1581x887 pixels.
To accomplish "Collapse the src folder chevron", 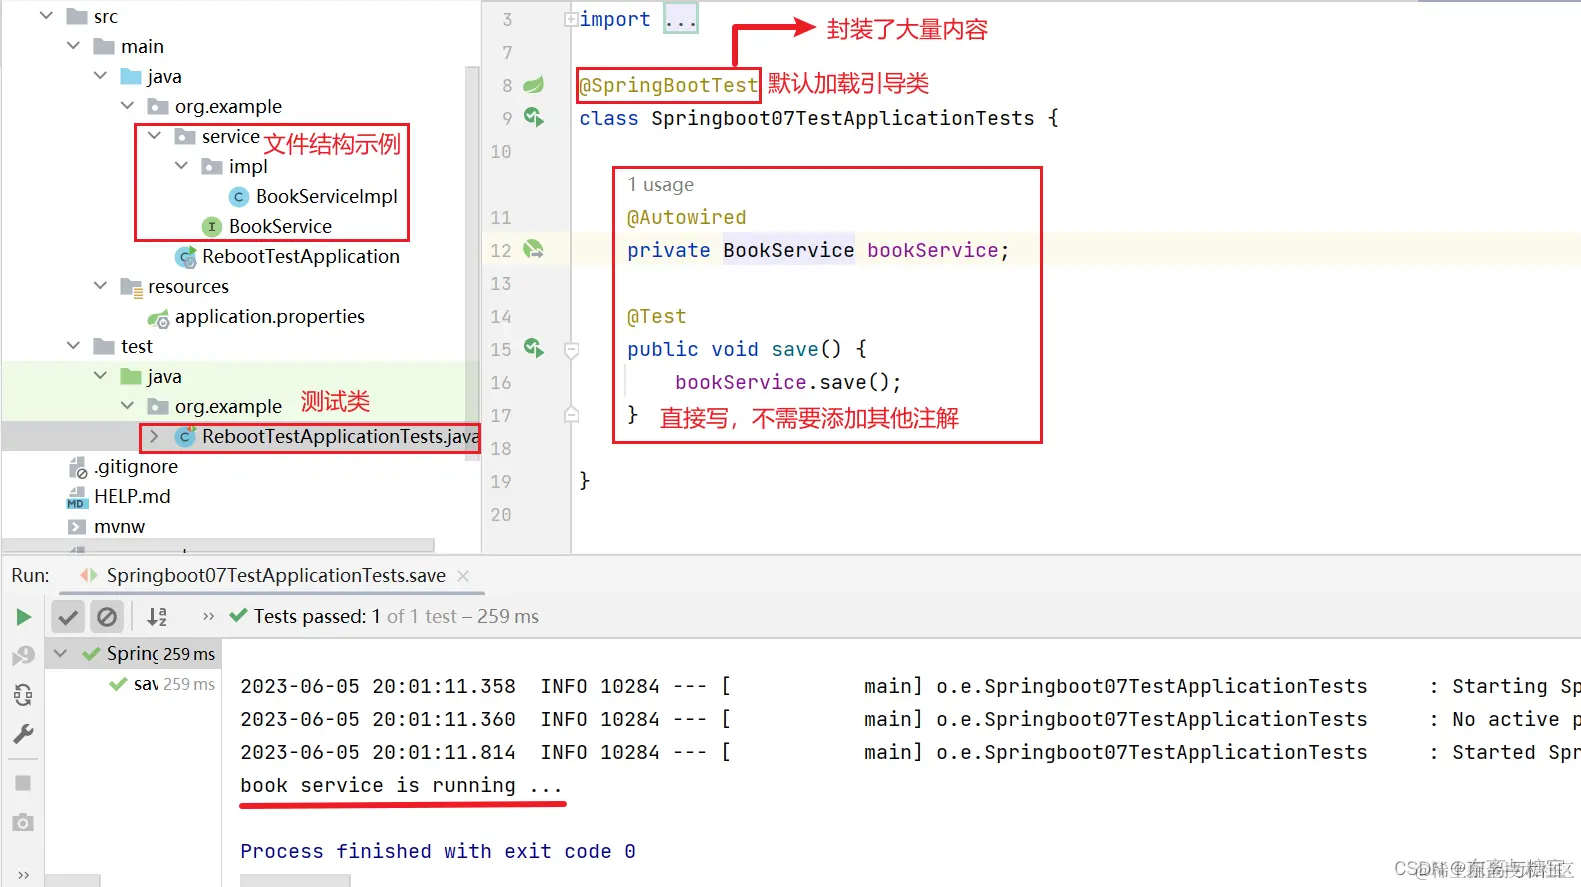I will (46, 16).
